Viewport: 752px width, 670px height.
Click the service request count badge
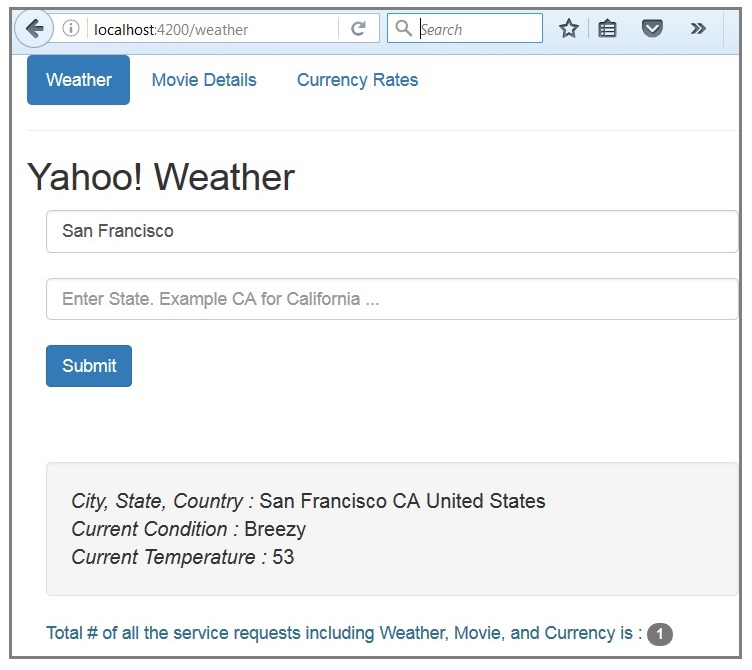[660, 634]
